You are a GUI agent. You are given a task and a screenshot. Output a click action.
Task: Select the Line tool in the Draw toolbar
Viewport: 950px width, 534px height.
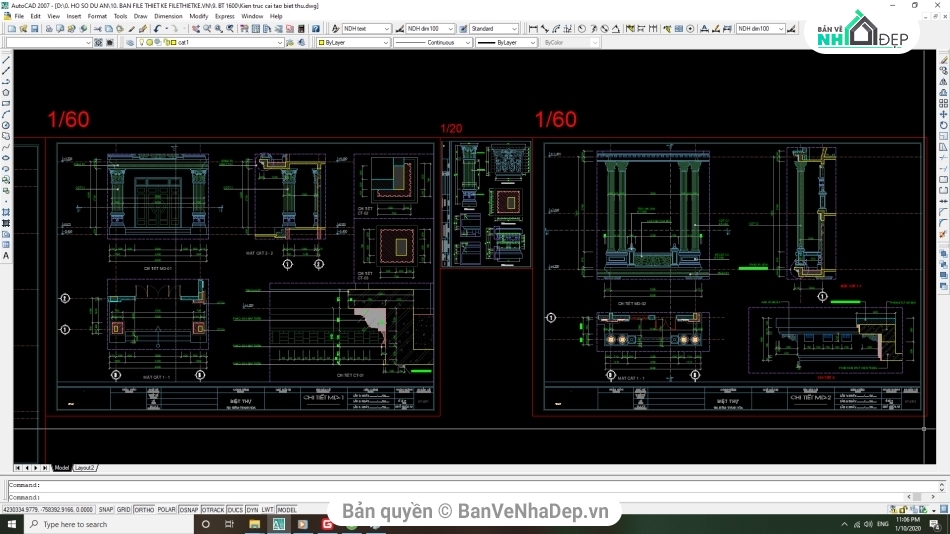(x=6, y=60)
